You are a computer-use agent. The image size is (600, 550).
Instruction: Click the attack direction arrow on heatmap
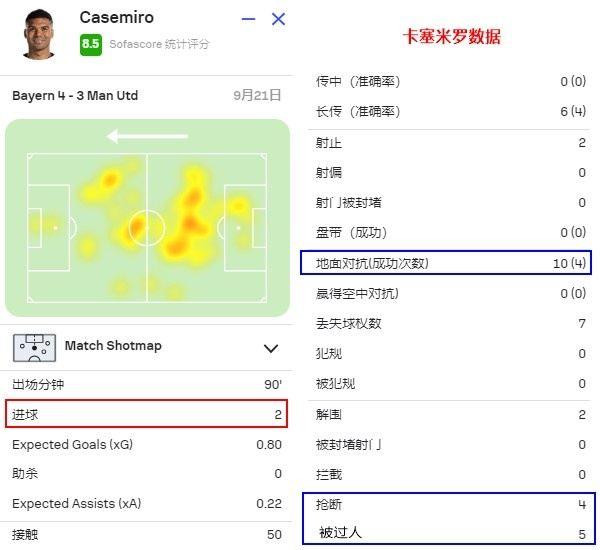click(x=147, y=136)
